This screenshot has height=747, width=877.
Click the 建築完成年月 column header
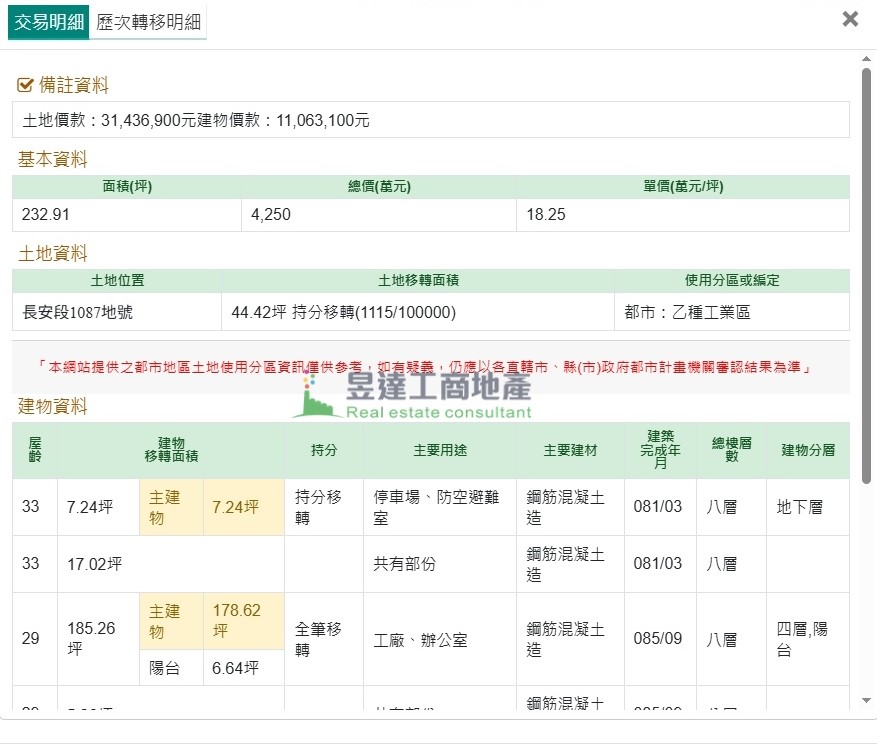660,450
